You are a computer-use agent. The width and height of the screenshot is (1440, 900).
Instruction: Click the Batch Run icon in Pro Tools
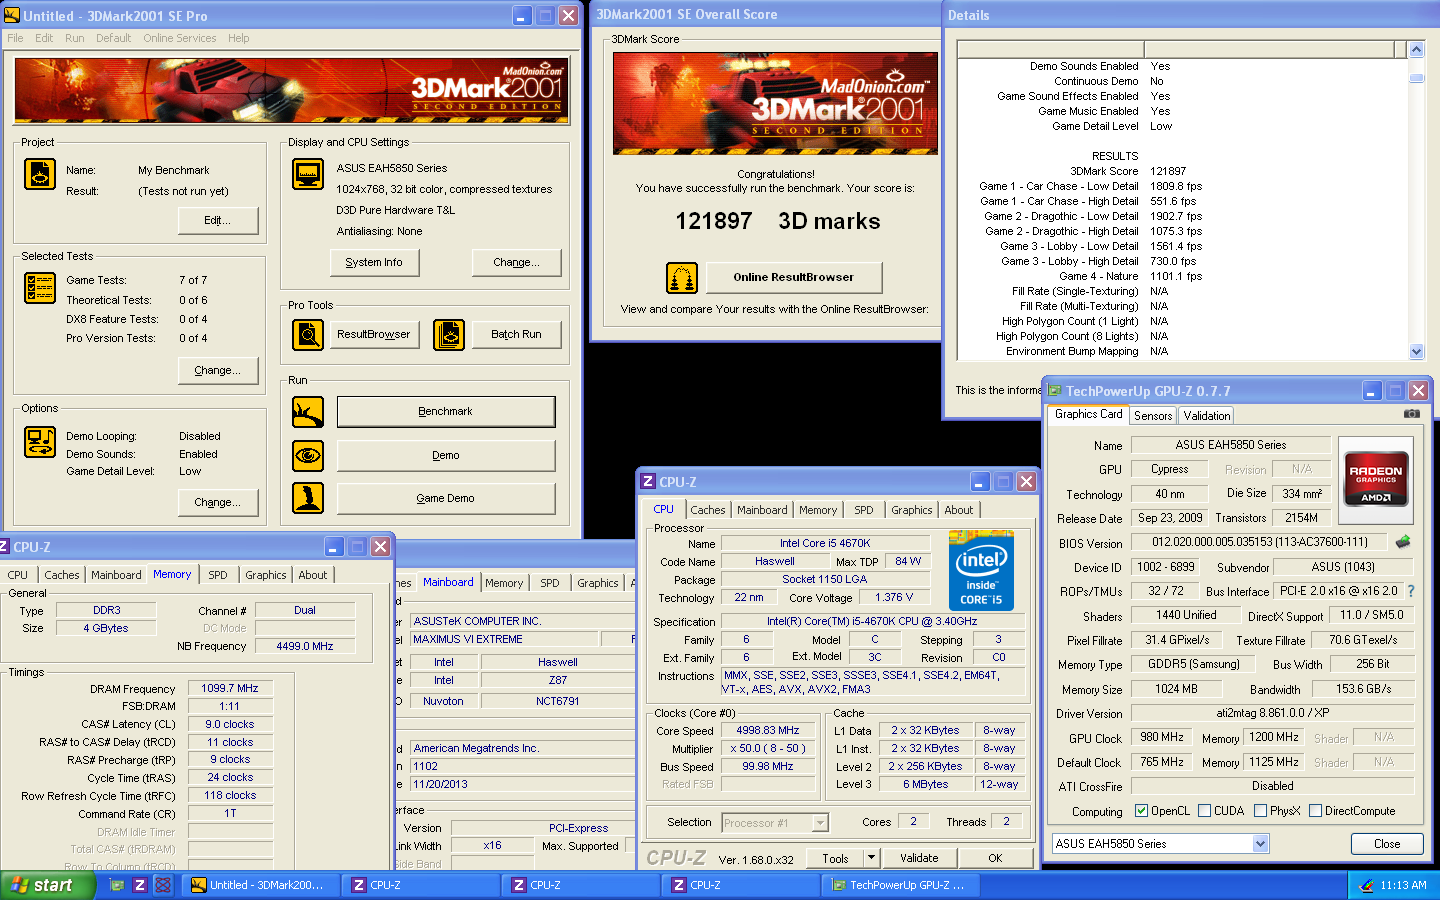click(x=449, y=335)
